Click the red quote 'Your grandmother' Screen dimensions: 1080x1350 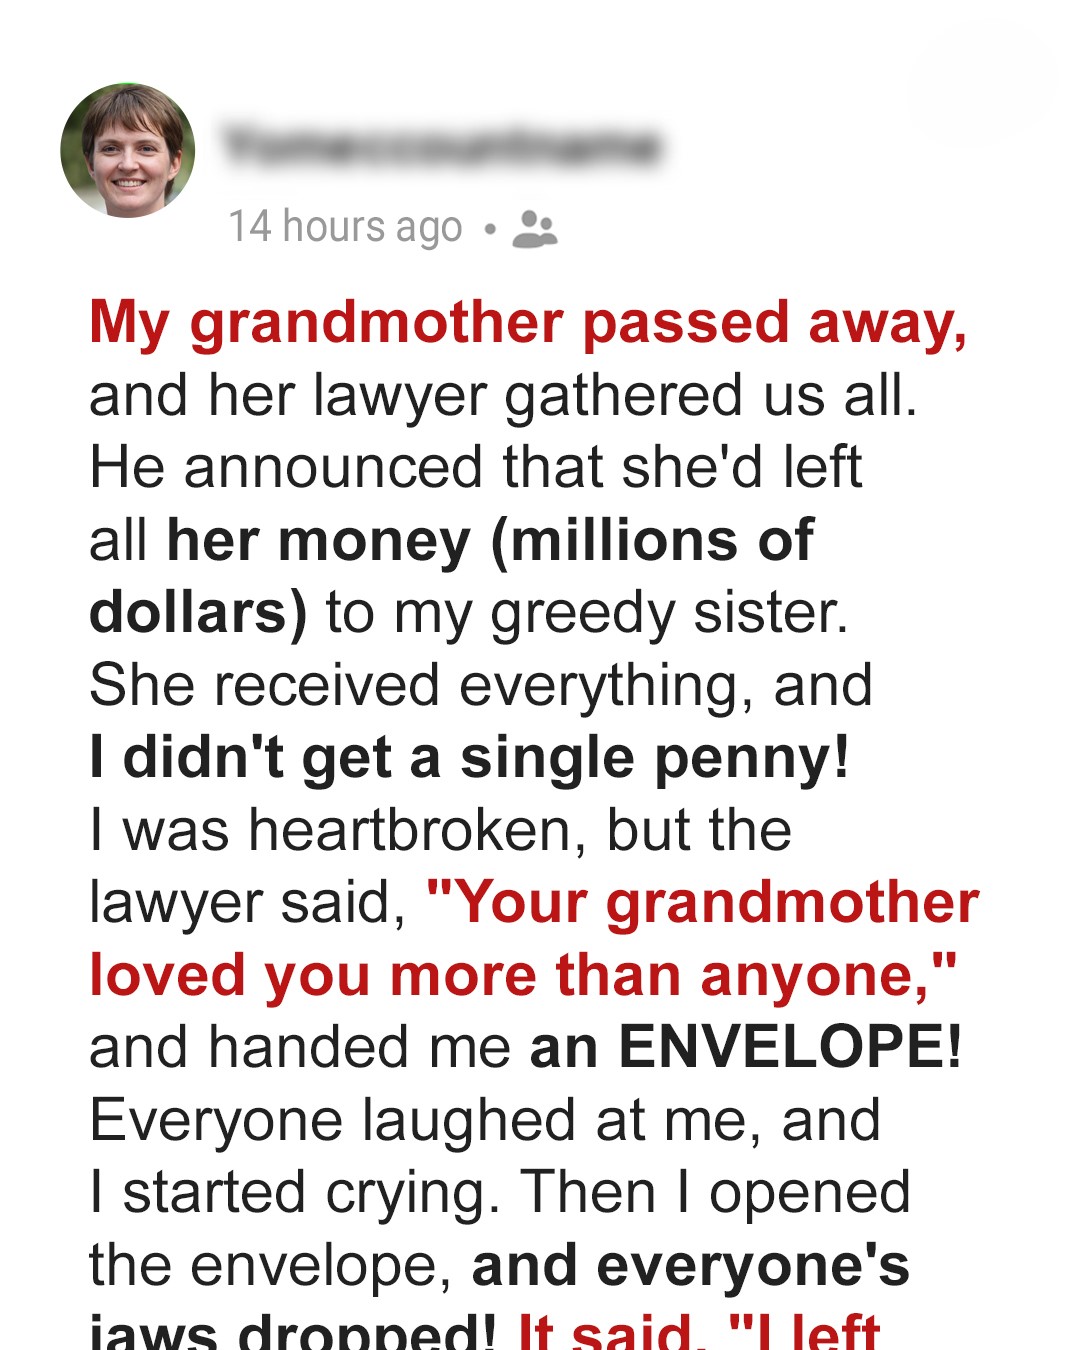pyautogui.click(x=703, y=904)
